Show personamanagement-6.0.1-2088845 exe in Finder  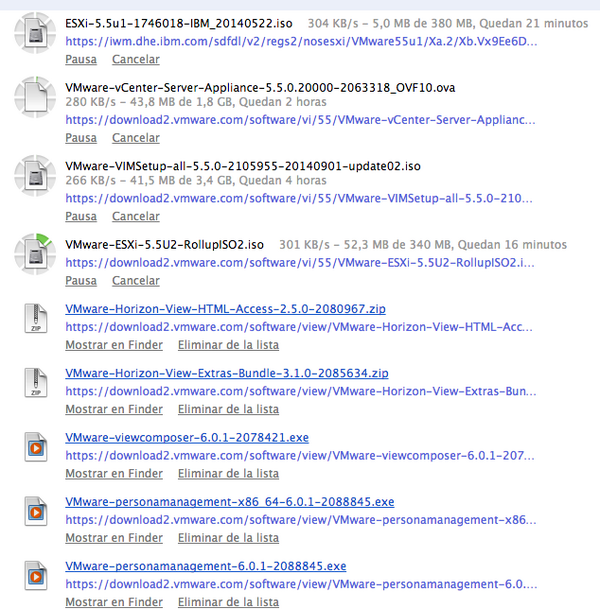(114, 602)
